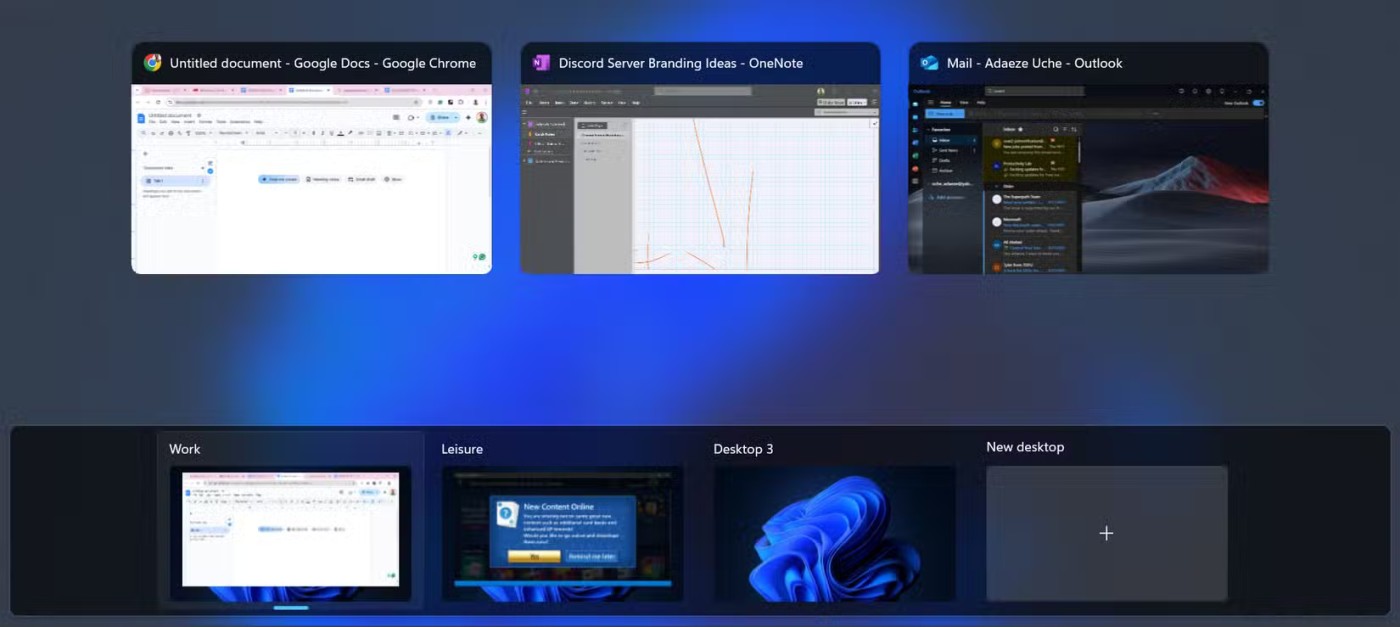This screenshot has height=627, width=1400.
Task: Open the Outlook mail window thumbnail
Action: pos(1088,180)
